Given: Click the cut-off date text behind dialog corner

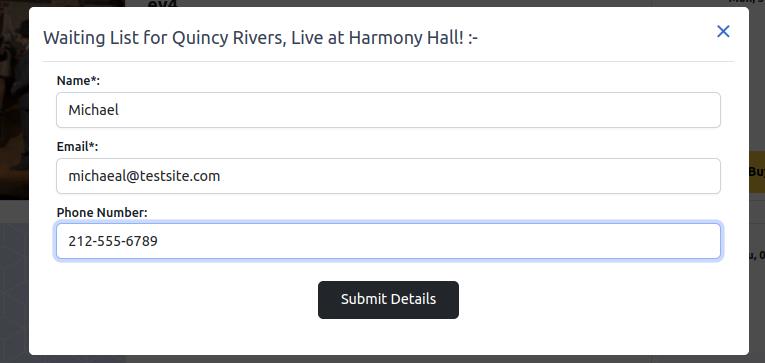Looking at the screenshot, I should (x=746, y=2).
